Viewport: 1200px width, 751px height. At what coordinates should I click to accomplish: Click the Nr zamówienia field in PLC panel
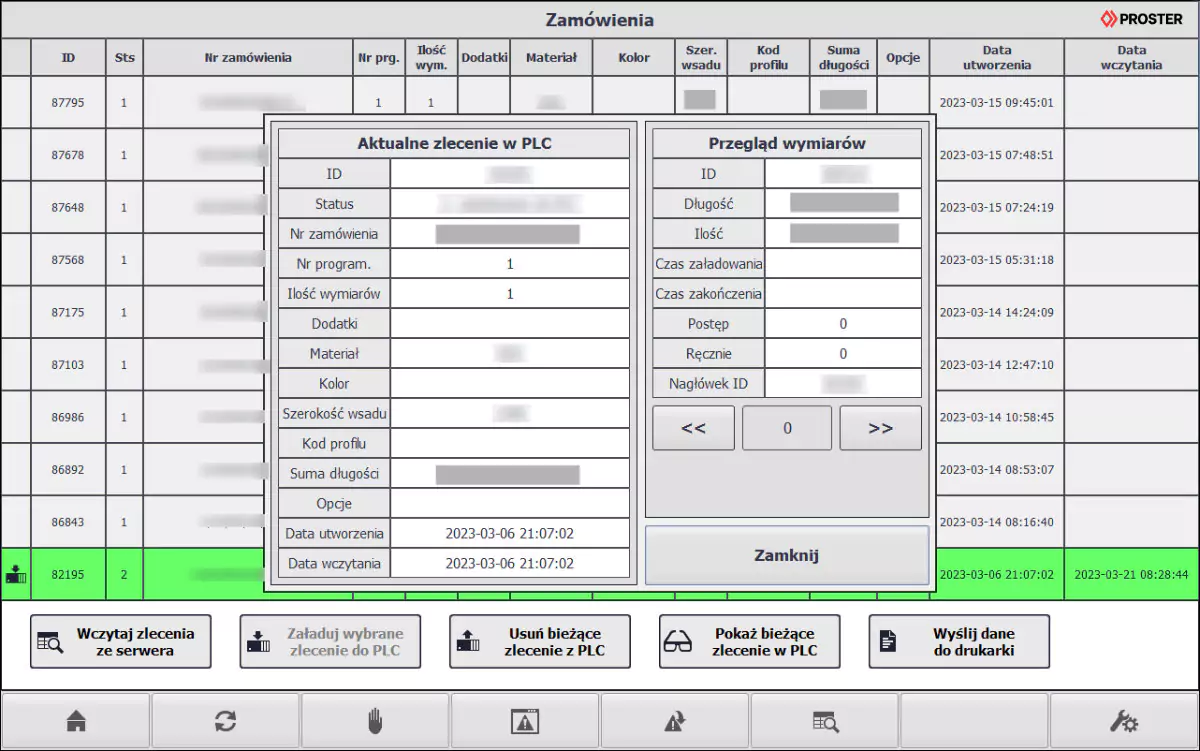pyautogui.click(x=510, y=233)
